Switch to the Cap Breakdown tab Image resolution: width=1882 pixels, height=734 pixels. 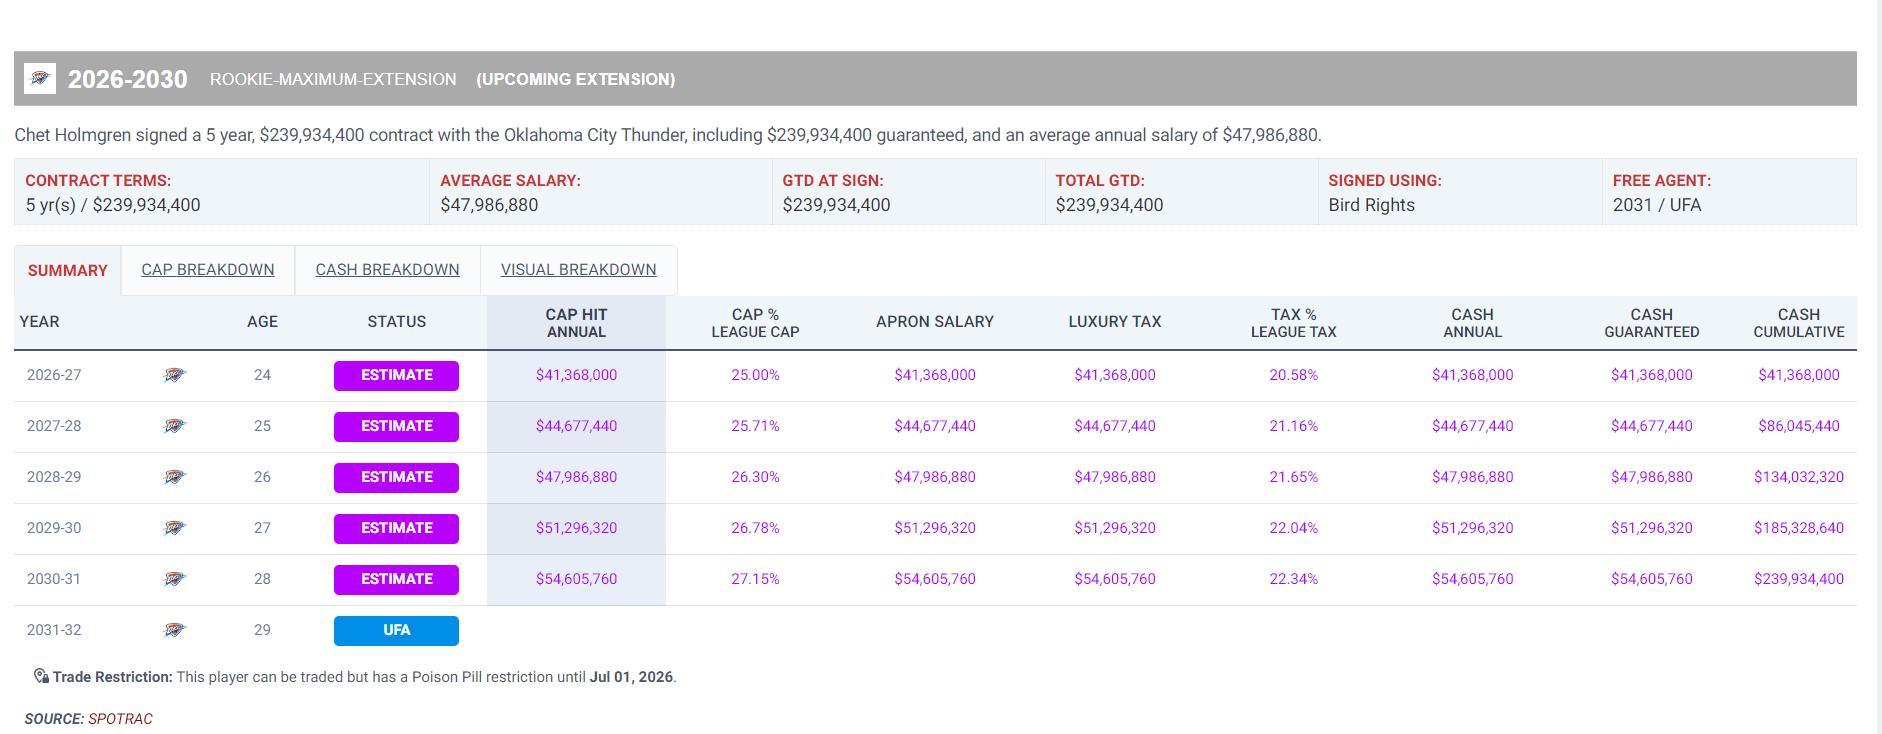207,270
